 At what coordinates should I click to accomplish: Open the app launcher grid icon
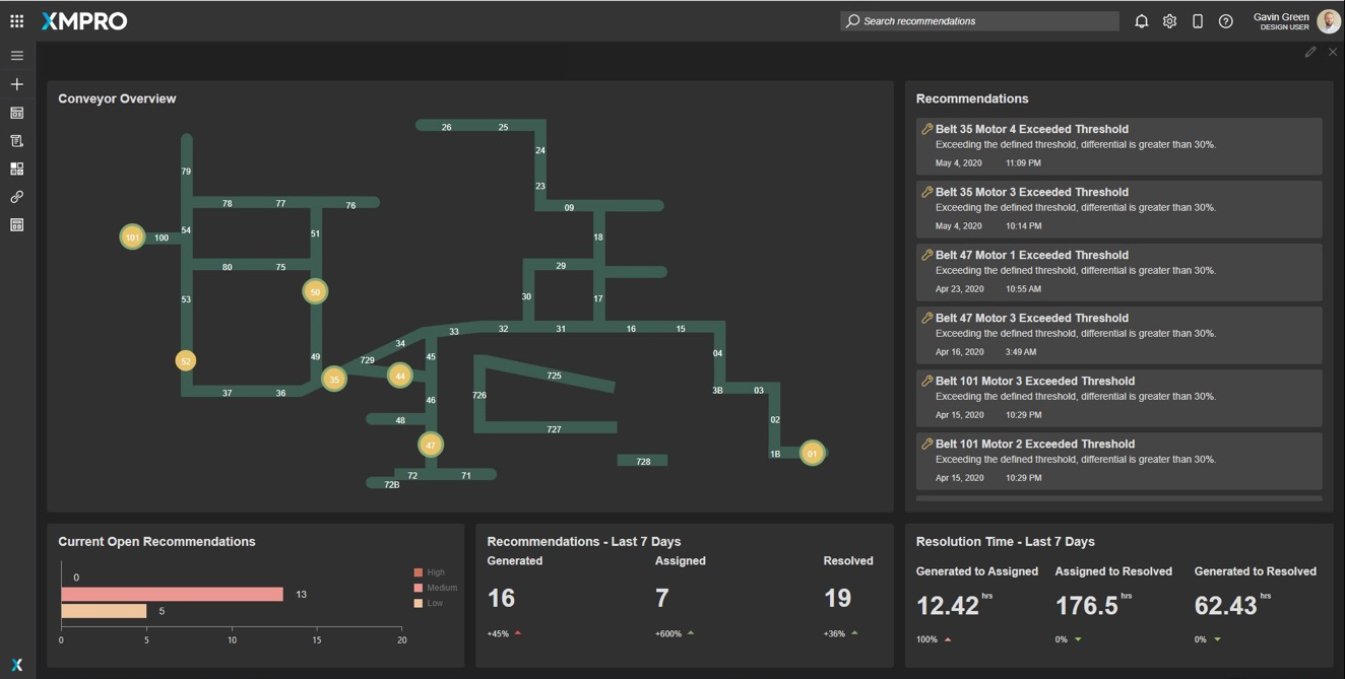pyautogui.click(x=17, y=21)
